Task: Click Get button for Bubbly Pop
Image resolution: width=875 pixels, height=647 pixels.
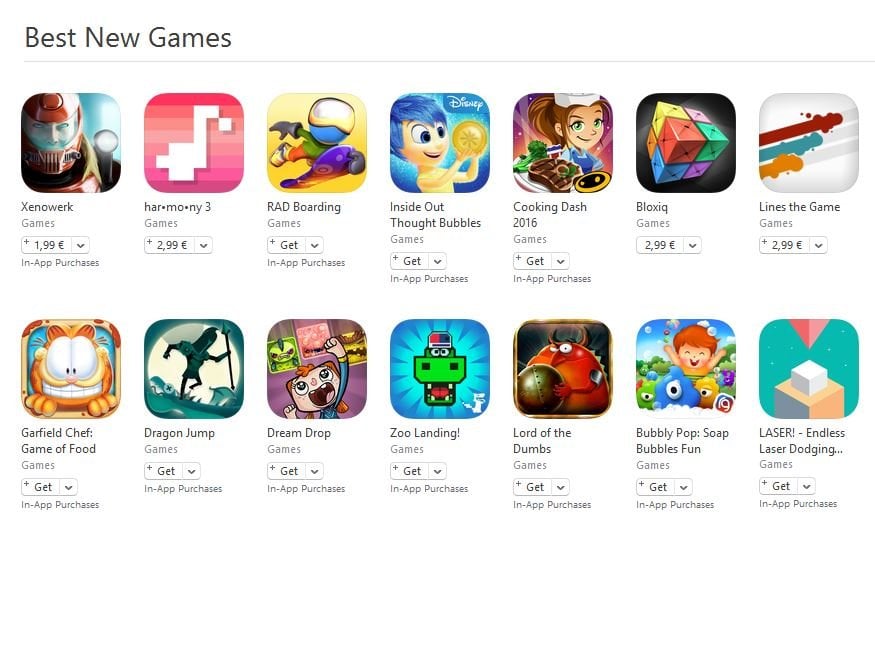Action: [656, 487]
